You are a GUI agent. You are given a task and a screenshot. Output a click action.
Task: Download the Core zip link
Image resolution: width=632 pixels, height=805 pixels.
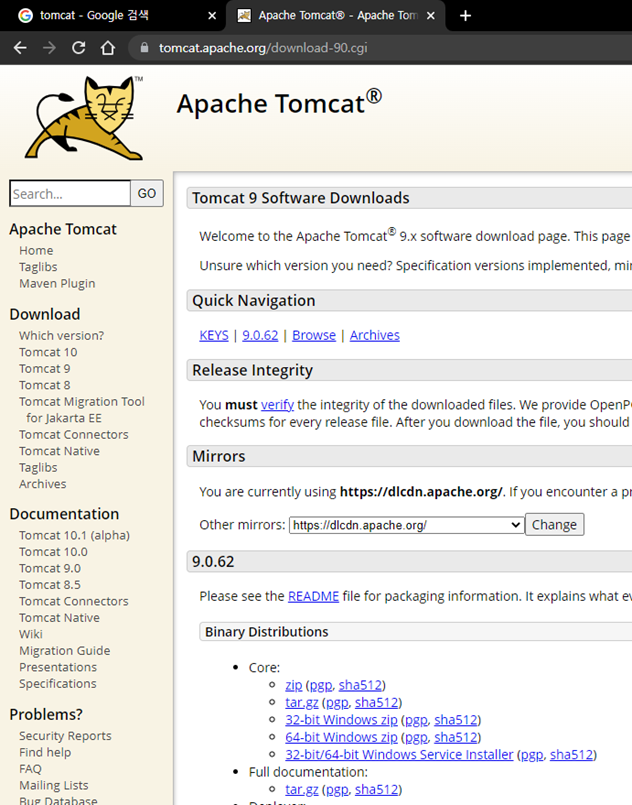point(294,685)
